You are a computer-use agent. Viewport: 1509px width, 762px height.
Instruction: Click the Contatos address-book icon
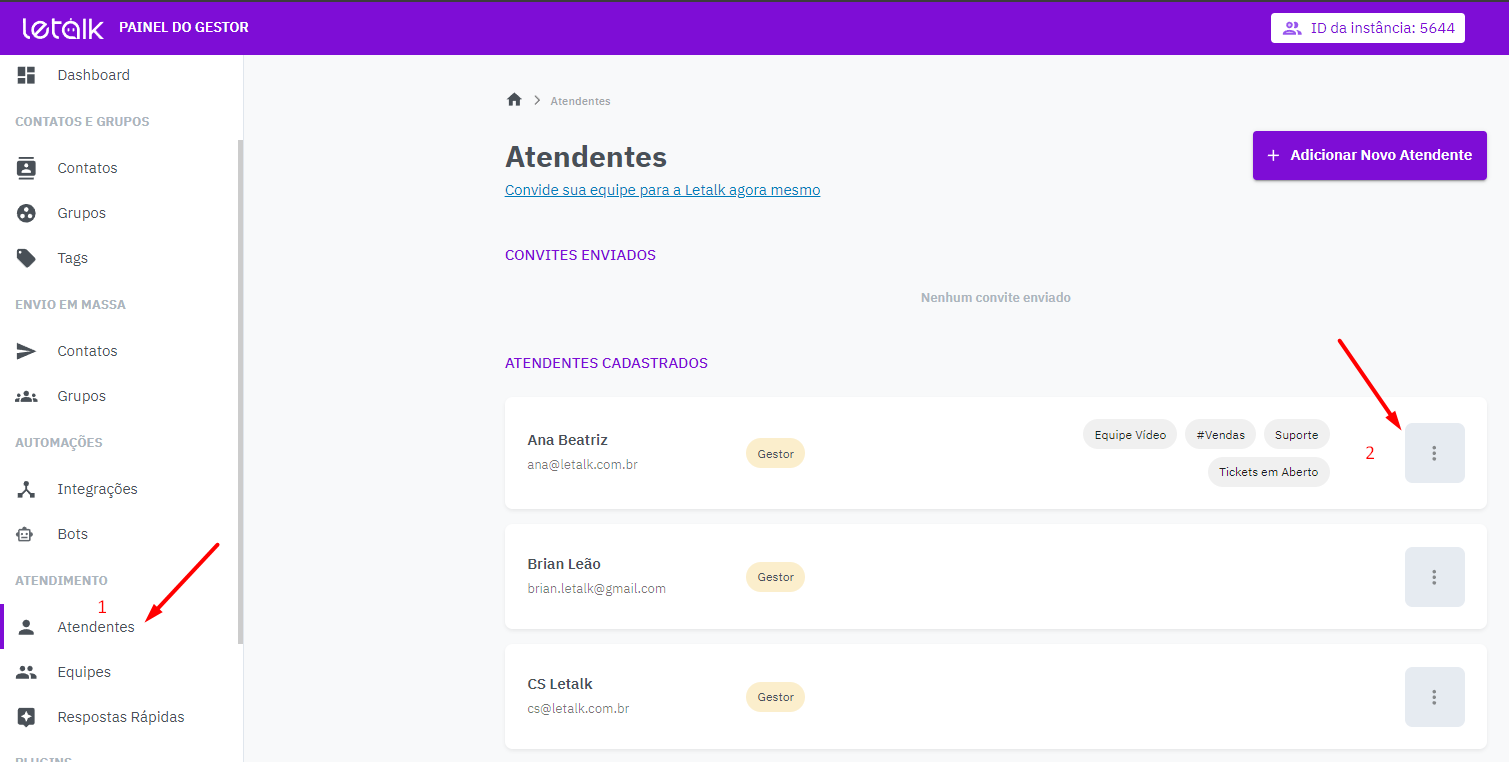coord(26,168)
